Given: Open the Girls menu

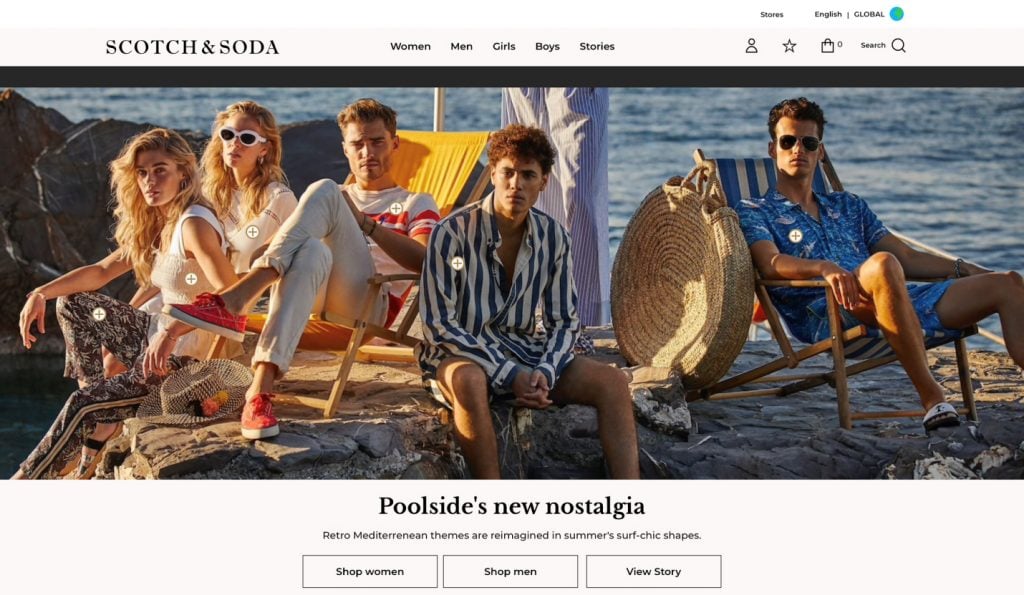Looking at the screenshot, I should click(504, 46).
